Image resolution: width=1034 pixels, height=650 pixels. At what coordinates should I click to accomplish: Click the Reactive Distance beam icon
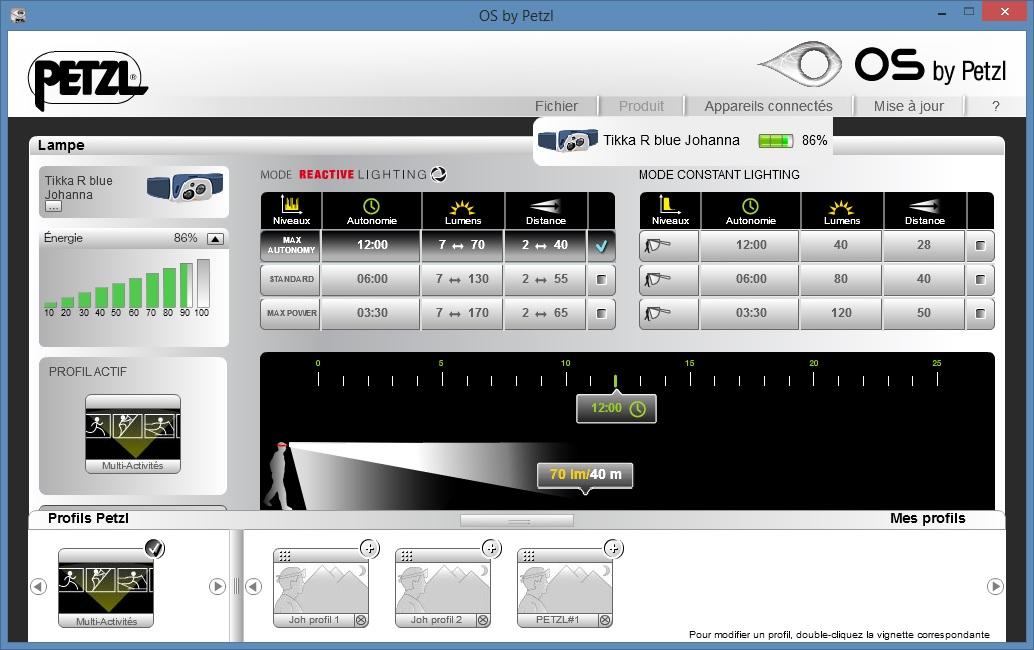point(545,206)
